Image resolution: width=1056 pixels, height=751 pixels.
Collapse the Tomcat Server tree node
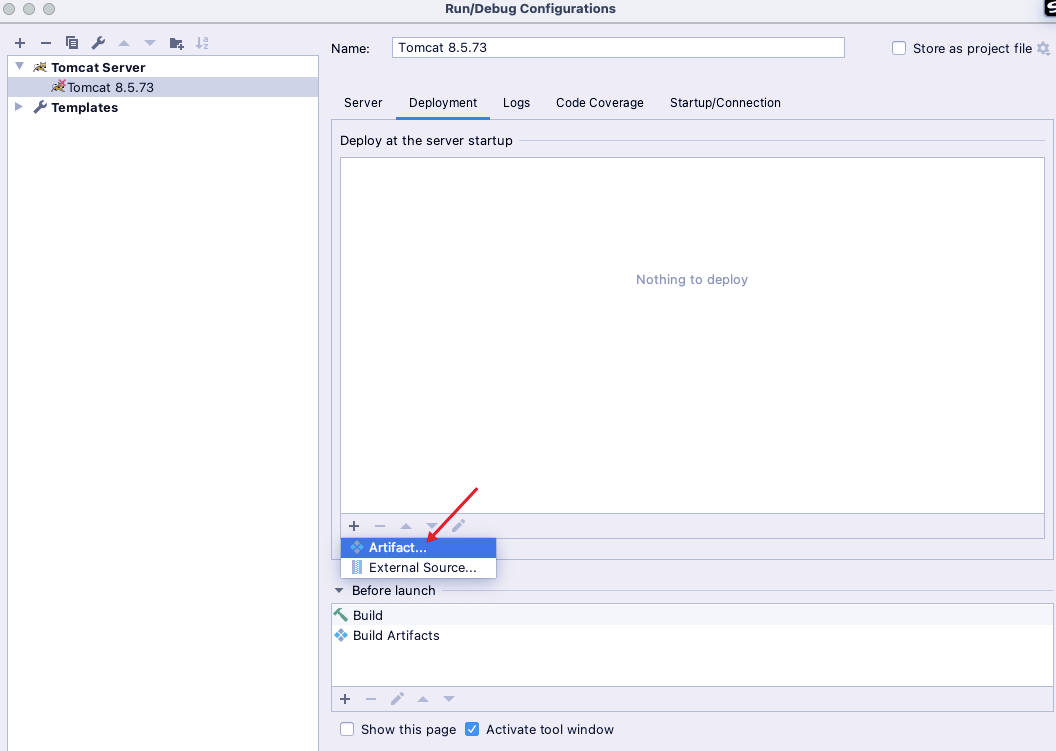[x=20, y=67]
